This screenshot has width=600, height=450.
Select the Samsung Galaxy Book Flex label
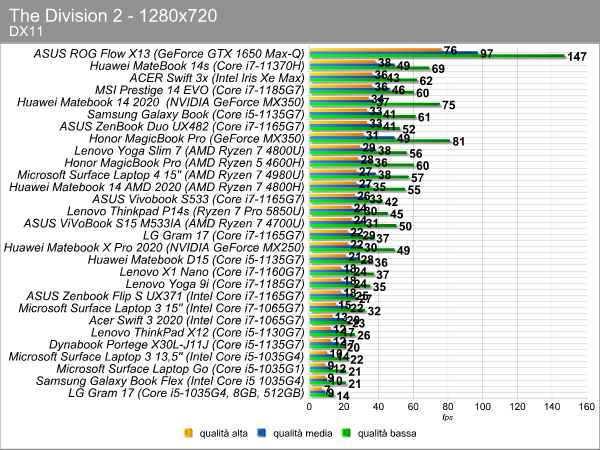(x=170, y=381)
